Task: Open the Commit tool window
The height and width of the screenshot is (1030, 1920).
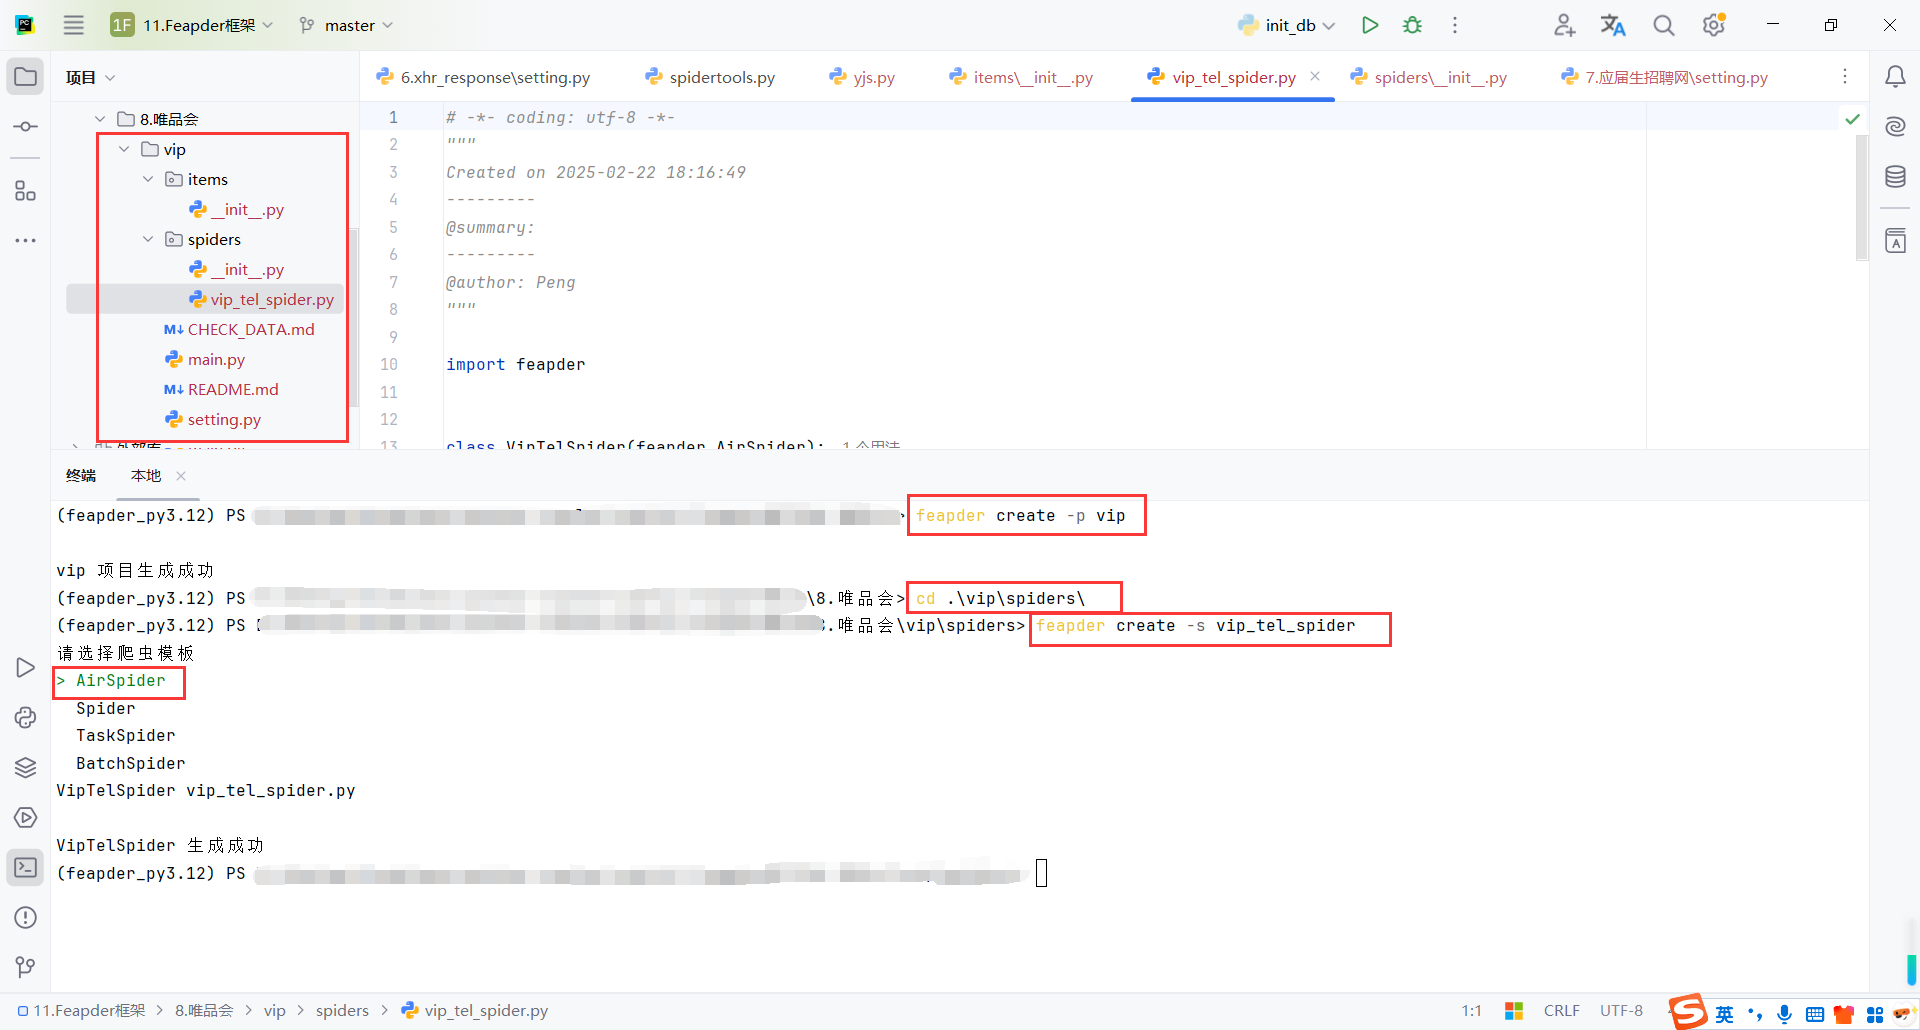Action: pos(25,126)
